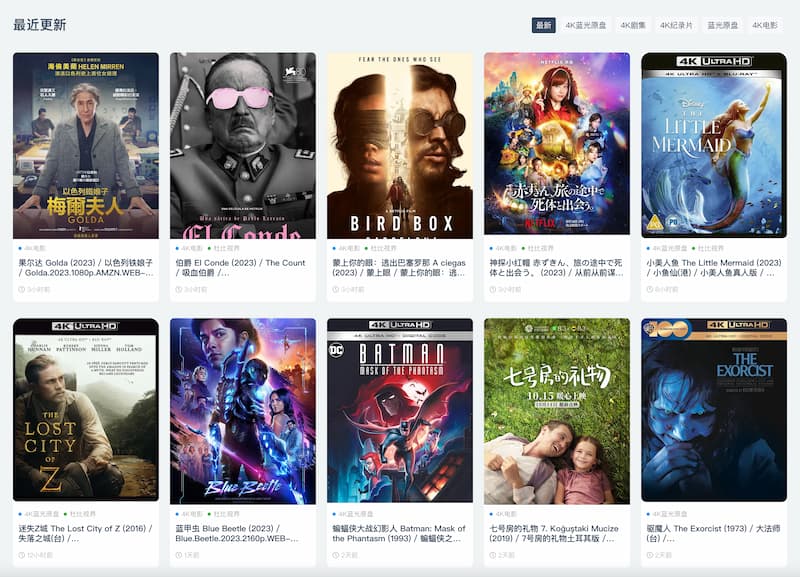This screenshot has height=577, width=800.
Task: Click the clock icon under Blue Beetle
Action: (179, 555)
